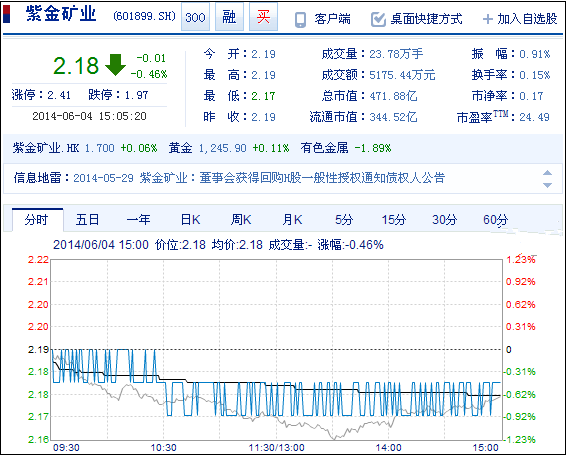
Task: Open the 桌面快捷方式 desktop shortcut link
Action: point(427,19)
